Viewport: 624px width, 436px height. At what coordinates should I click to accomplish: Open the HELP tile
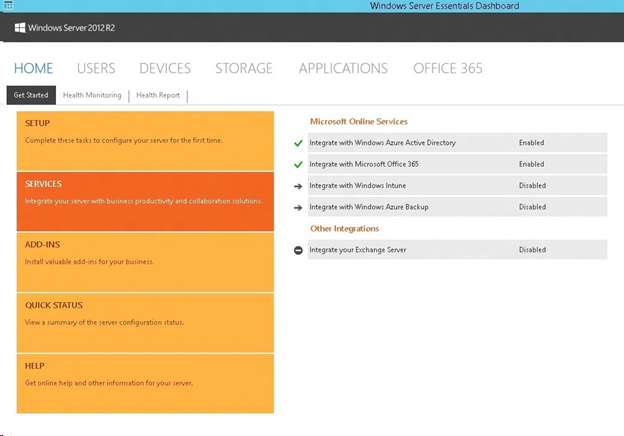coord(145,383)
